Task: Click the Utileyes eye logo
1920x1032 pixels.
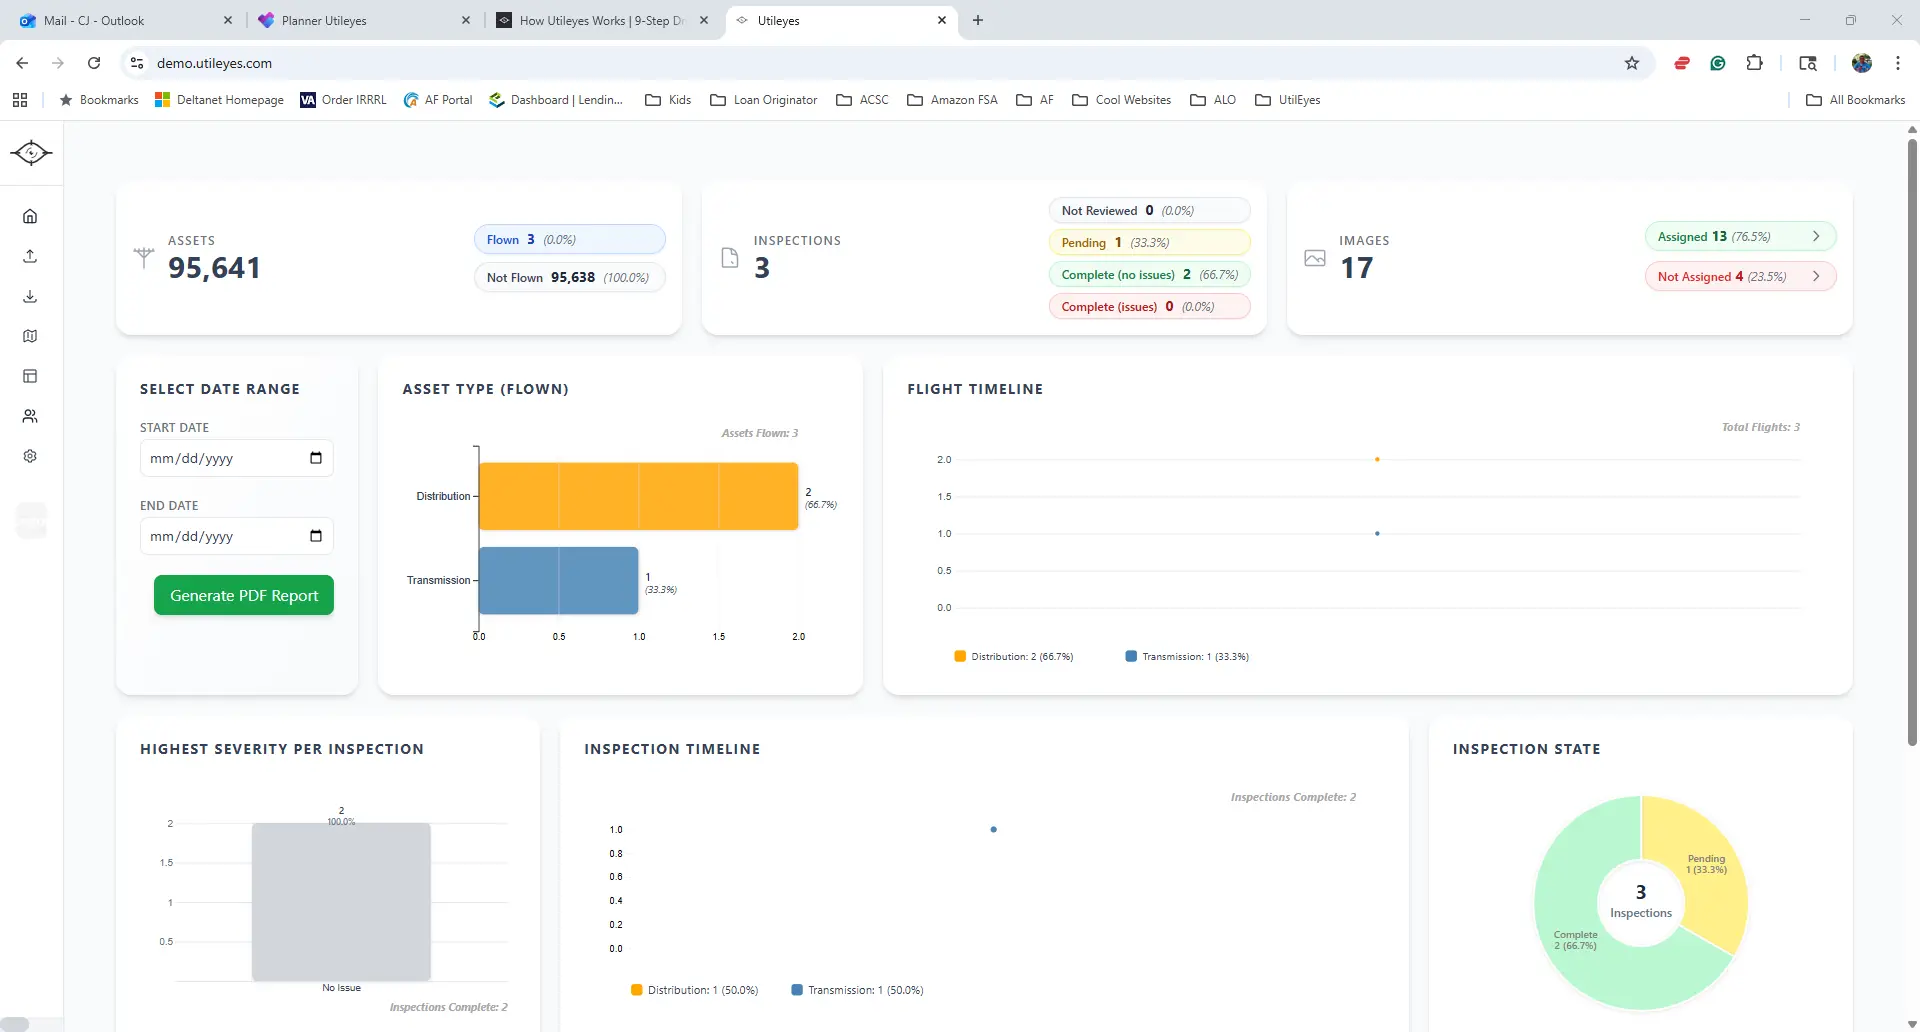Action: click(x=31, y=152)
